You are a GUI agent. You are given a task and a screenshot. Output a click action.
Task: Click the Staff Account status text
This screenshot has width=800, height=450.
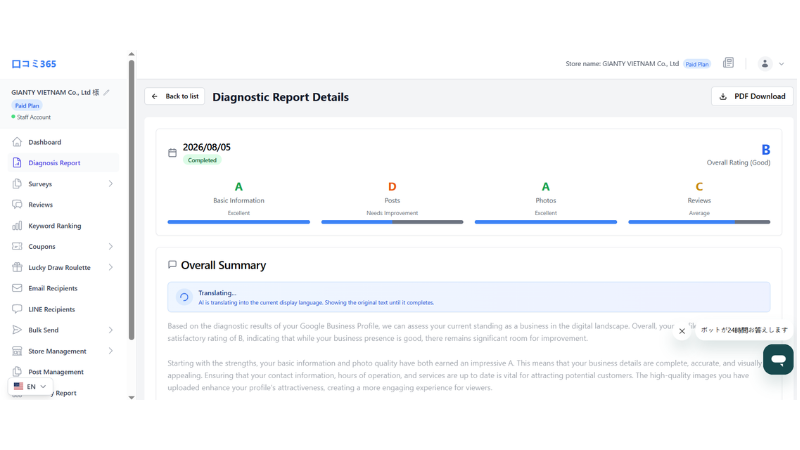[x=34, y=117]
